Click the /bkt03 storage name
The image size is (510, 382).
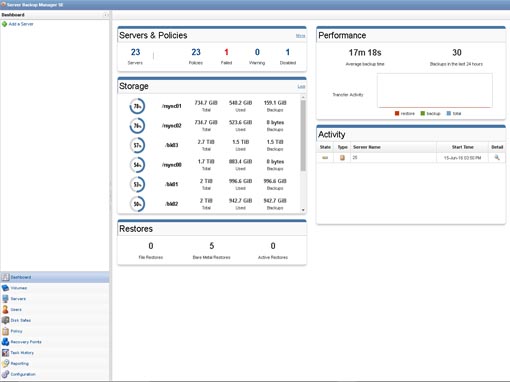[172, 145]
